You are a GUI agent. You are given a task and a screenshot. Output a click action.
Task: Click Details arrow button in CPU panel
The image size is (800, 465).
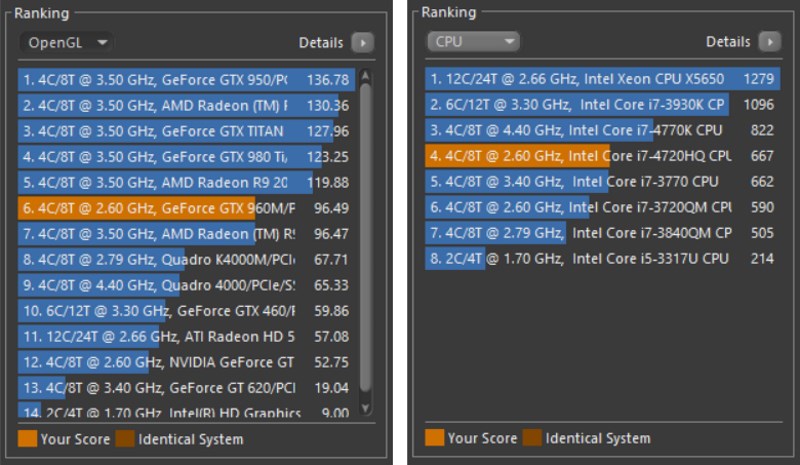tap(770, 42)
